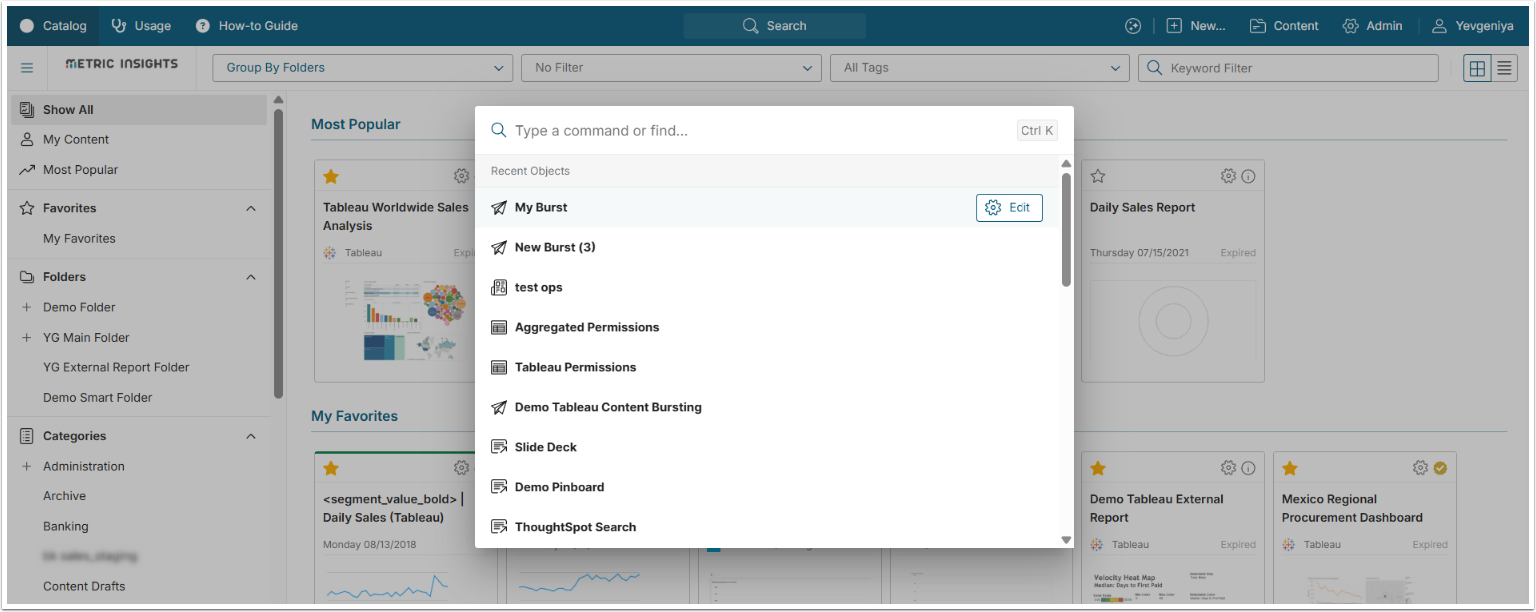Click the recent objects list scrollbar

[1066, 230]
